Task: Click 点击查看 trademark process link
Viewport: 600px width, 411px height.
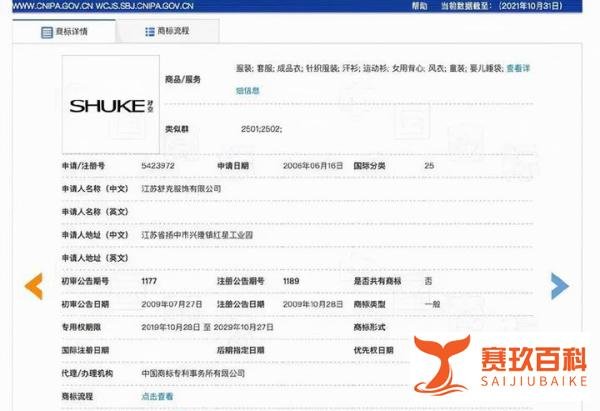Action: pyautogui.click(x=157, y=396)
